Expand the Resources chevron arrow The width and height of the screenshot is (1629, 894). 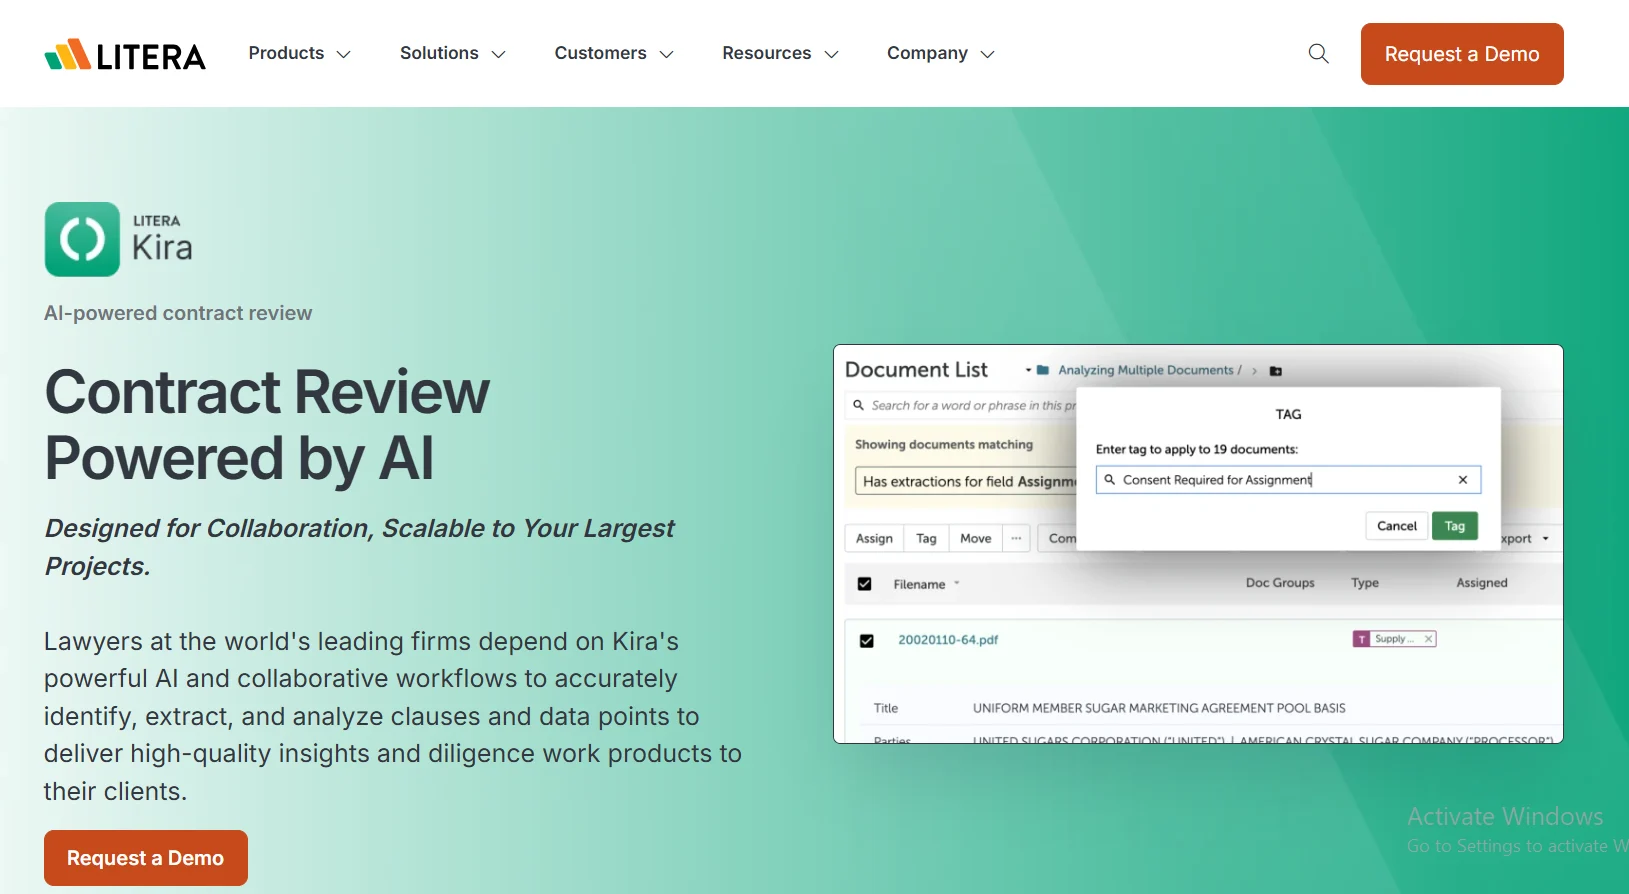tap(831, 54)
